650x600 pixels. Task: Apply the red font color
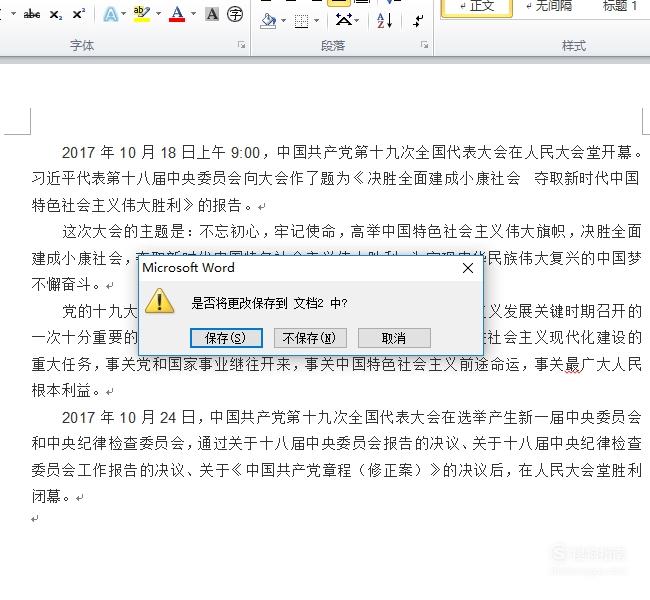(177, 14)
